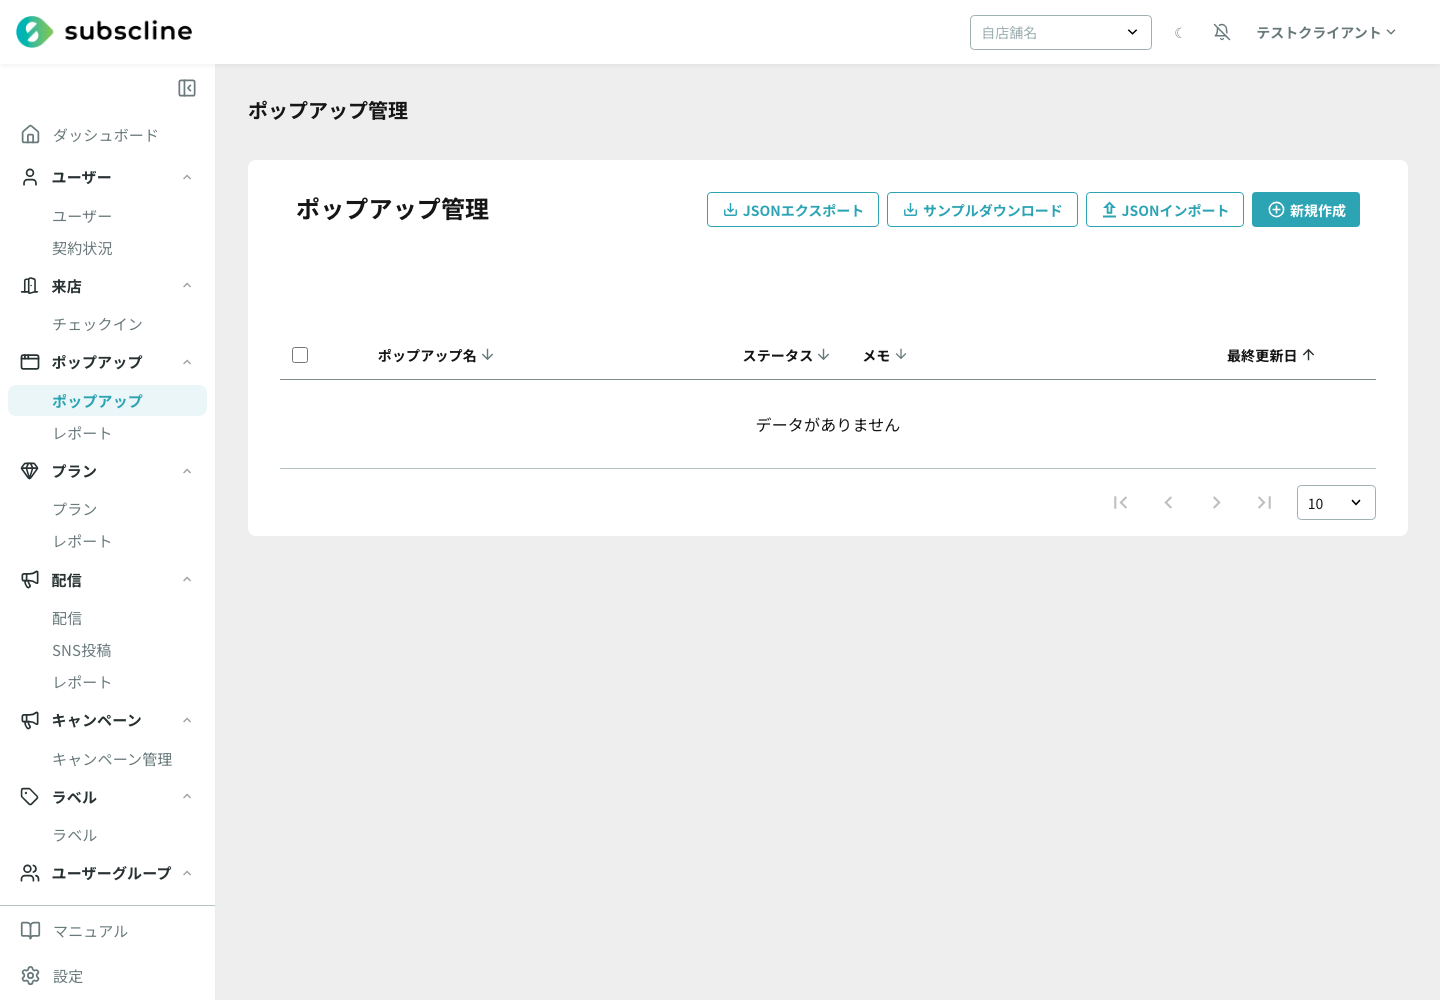
Task: Collapse the ユーザーグループ sidebar section
Action: (187, 873)
